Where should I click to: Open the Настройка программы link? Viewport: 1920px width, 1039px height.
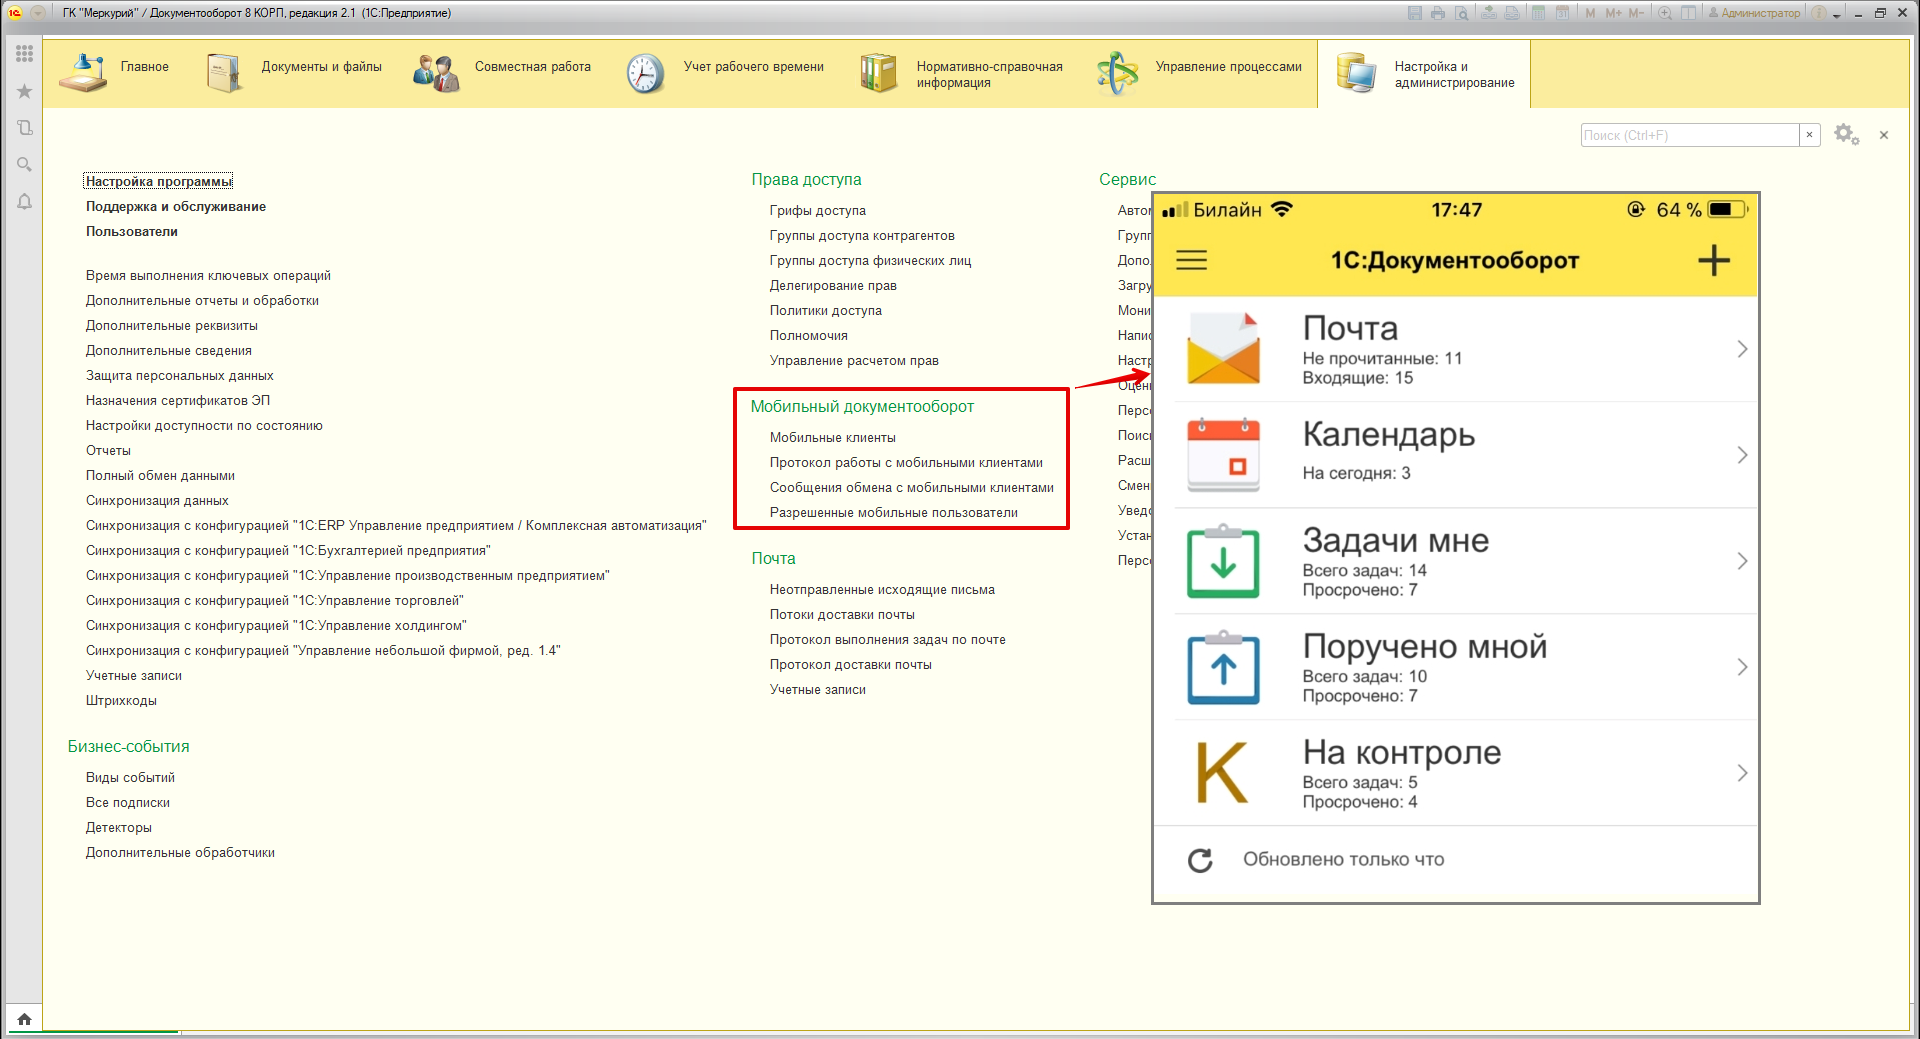click(158, 181)
